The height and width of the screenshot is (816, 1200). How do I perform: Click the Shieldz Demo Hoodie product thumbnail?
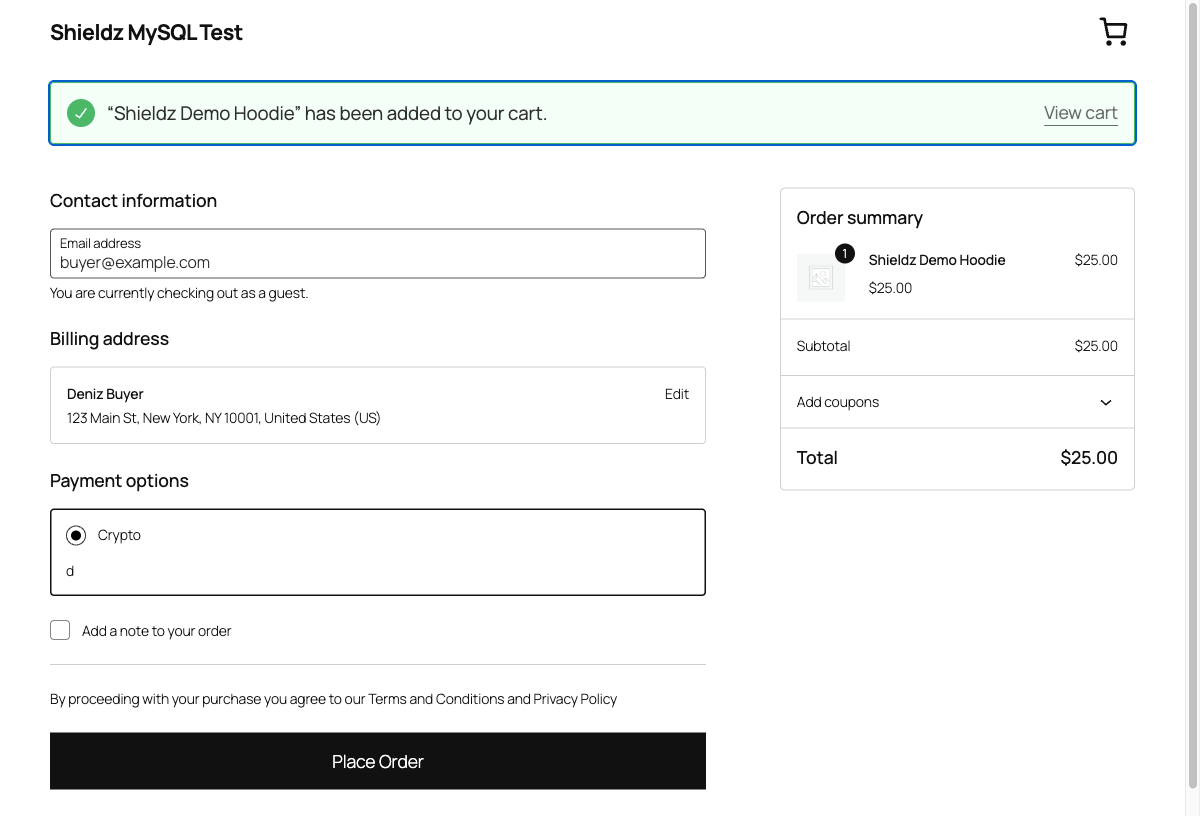pos(821,277)
